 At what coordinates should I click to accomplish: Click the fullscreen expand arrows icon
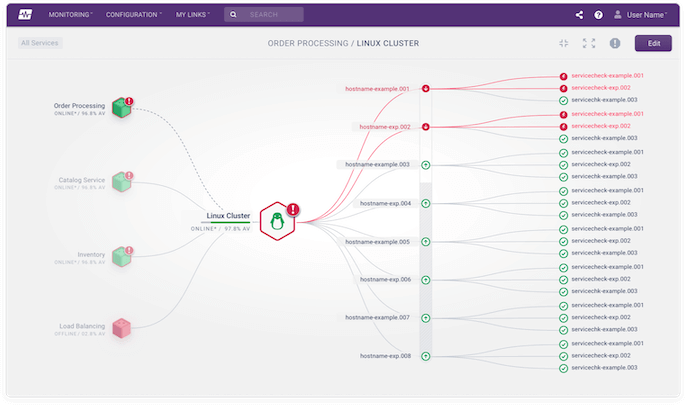[589, 44]
